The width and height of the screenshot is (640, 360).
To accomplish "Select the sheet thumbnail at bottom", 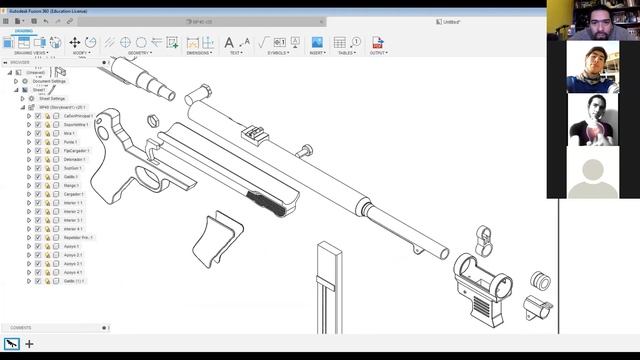I will coord(11,344).
